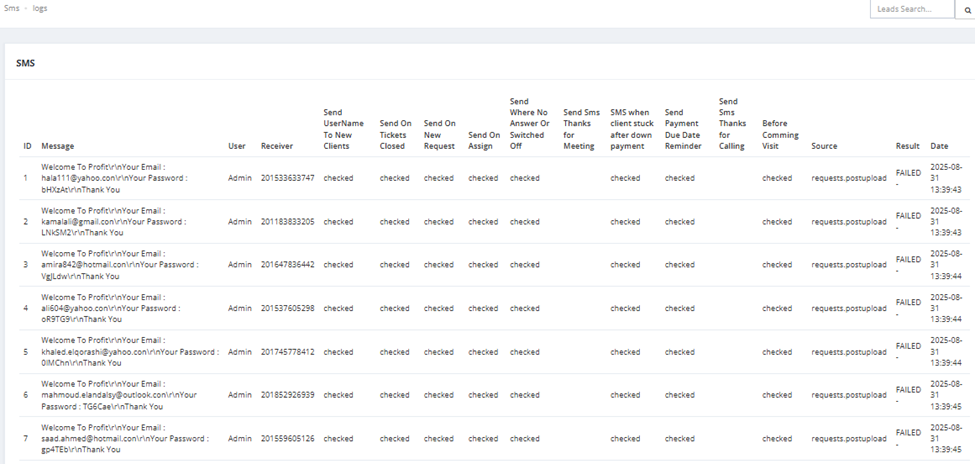Click the Receiver column header
Viewport: 975px width, 464px height.
[277, 146]
